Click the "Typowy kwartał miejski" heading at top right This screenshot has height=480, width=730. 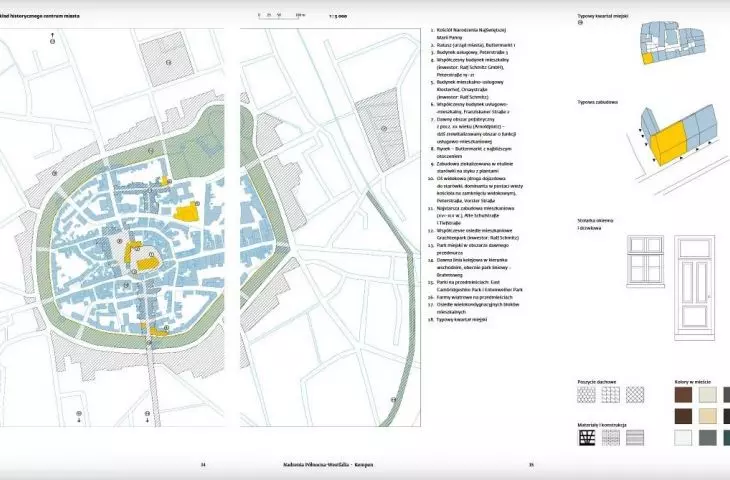click(602, 16)
